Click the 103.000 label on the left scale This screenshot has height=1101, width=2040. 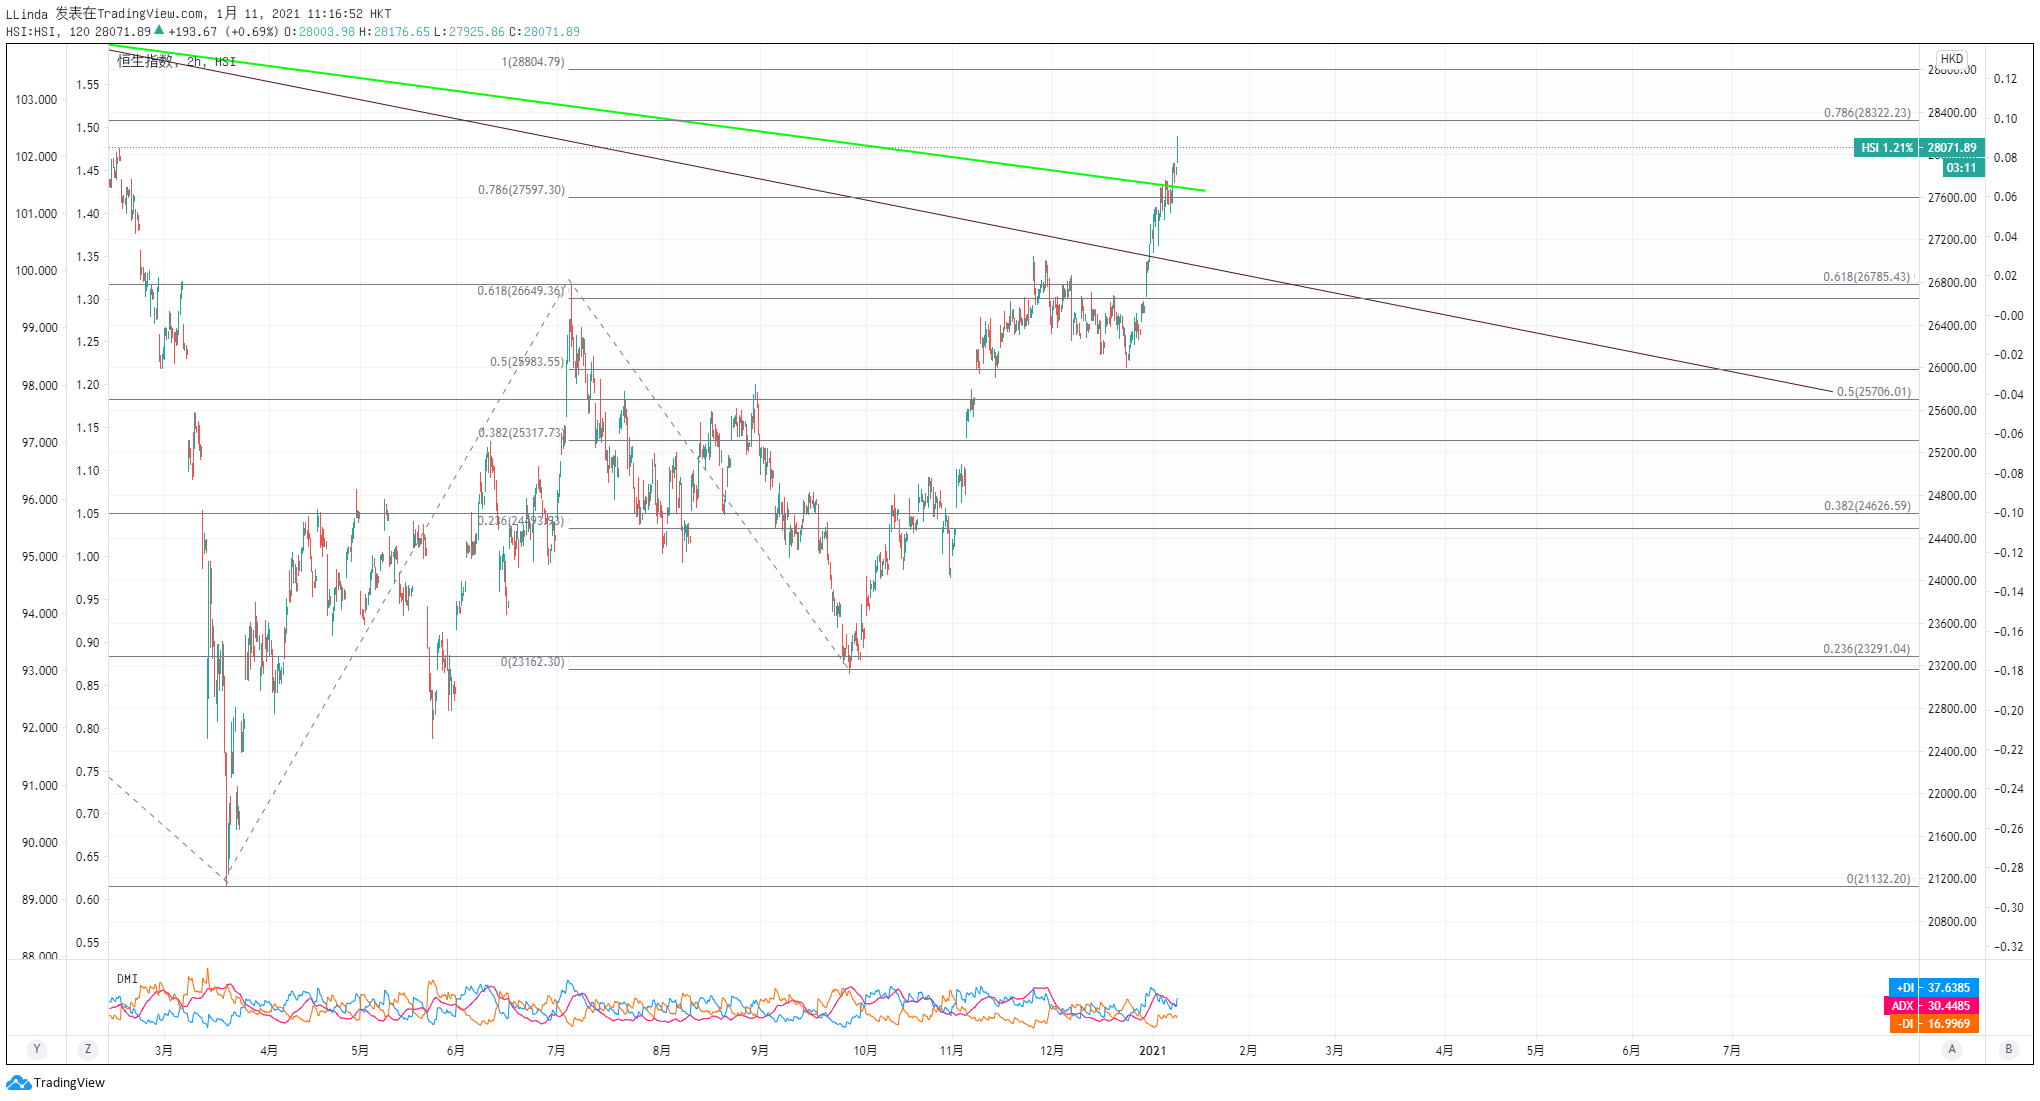tap(37, 100)
